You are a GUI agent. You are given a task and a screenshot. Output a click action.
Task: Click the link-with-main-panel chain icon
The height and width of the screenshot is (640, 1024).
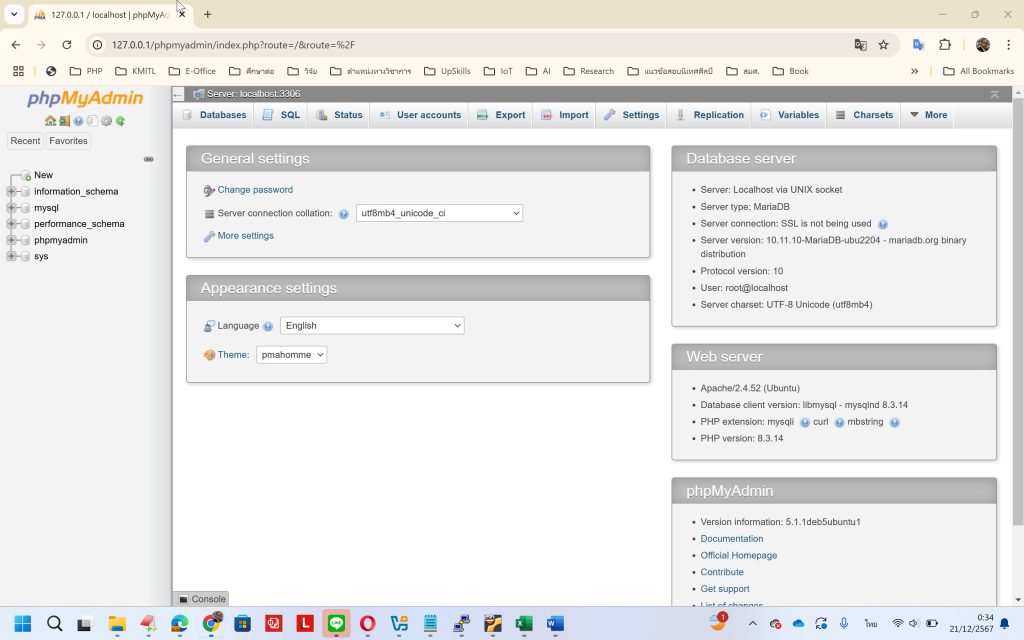click(149, 159)
